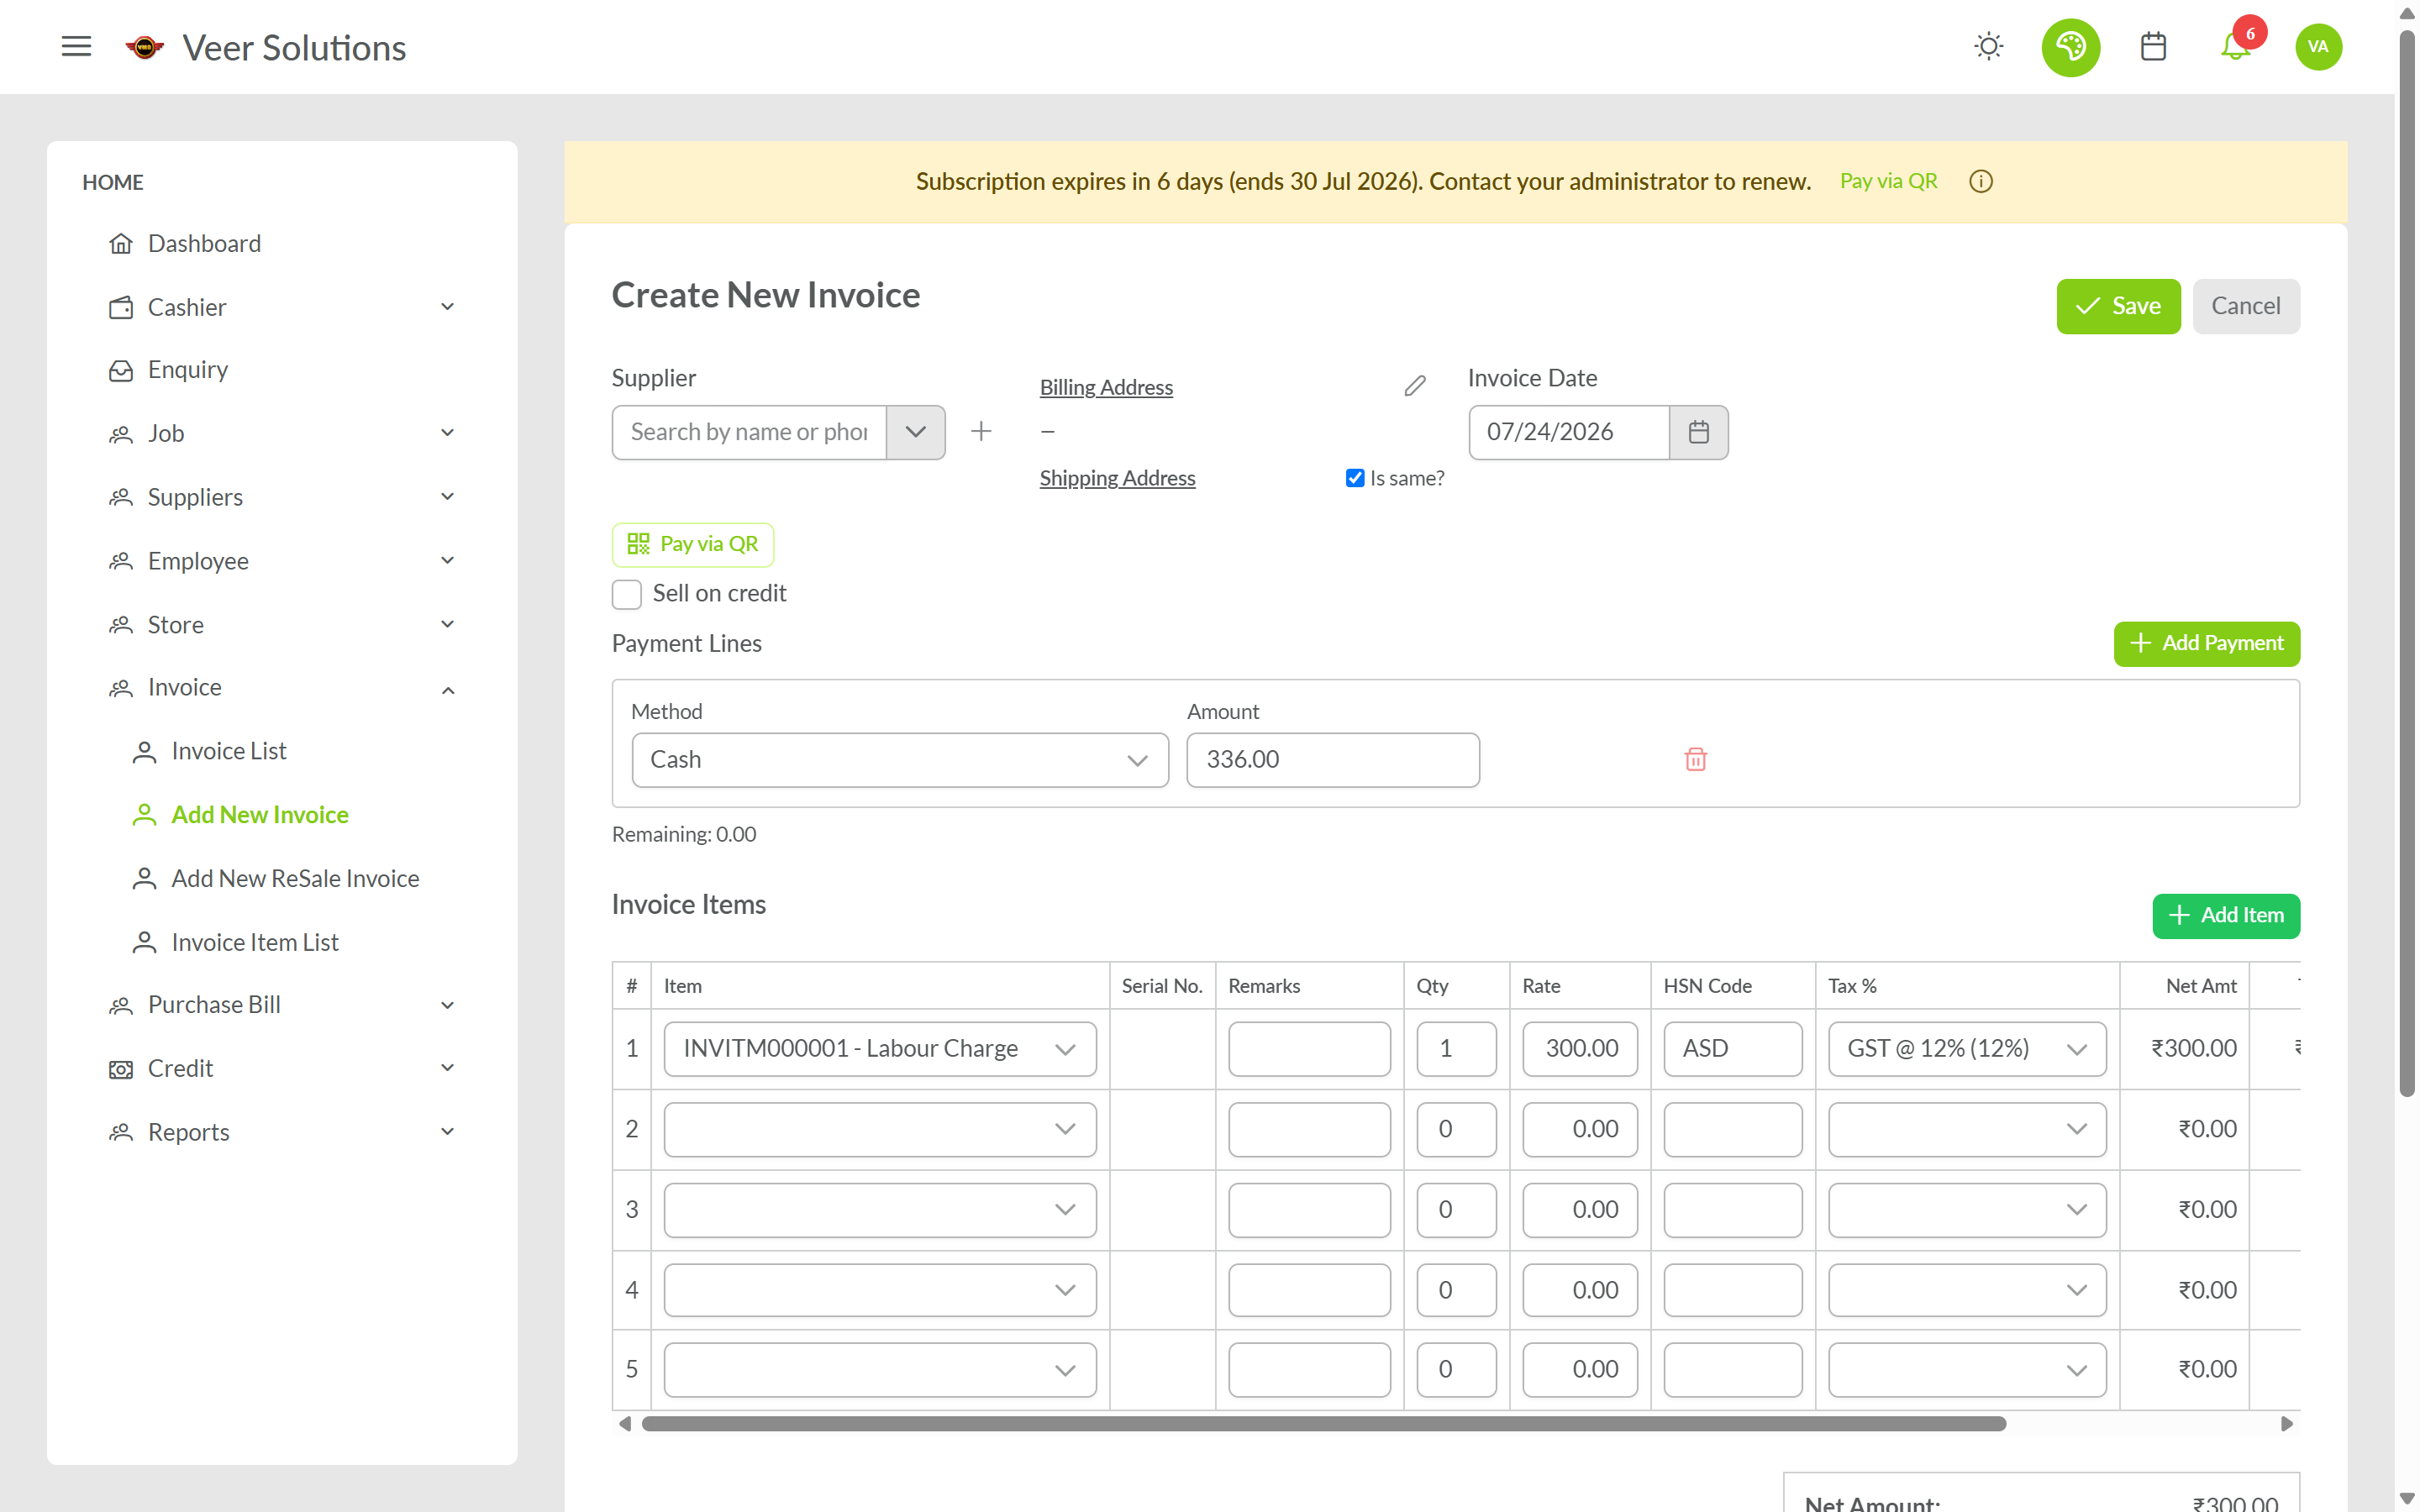
Task: Uncheck the Is same? shipping checkbox
Action: [x=1355, y=478]
